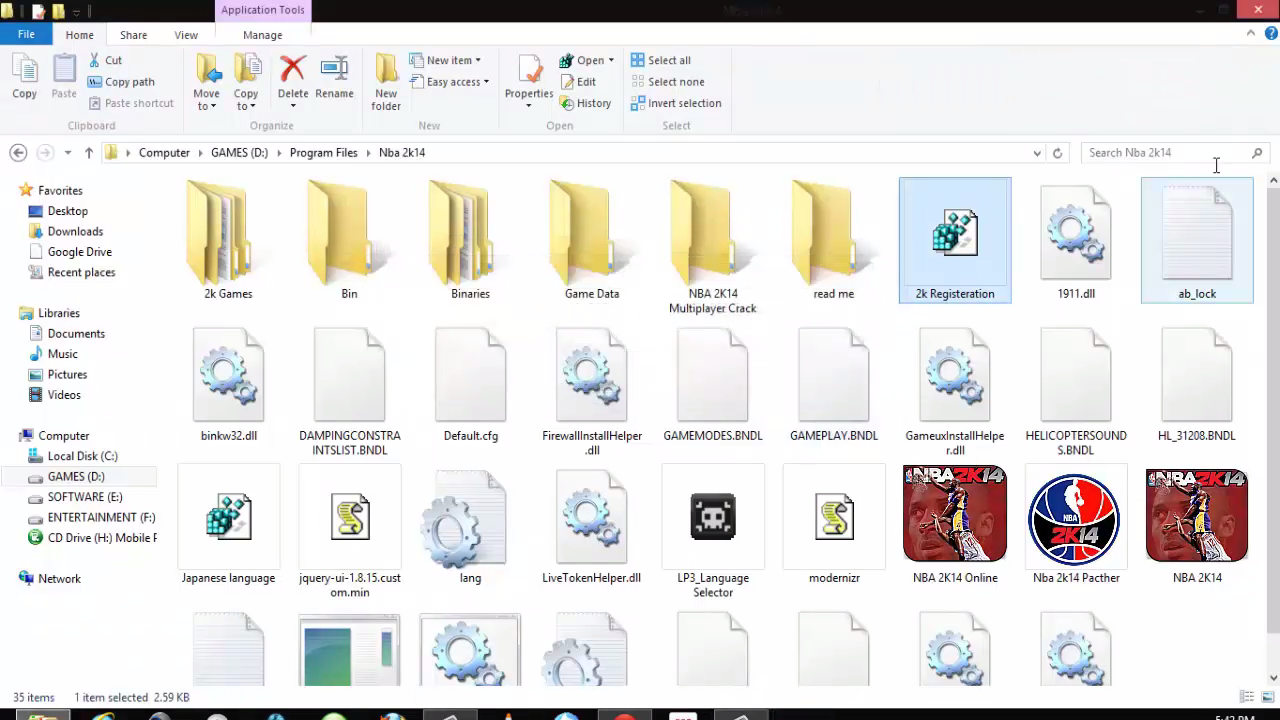Select the 2k Registeration file
The width and height of the screenshot is (1280, 720).
coord(955,240)
